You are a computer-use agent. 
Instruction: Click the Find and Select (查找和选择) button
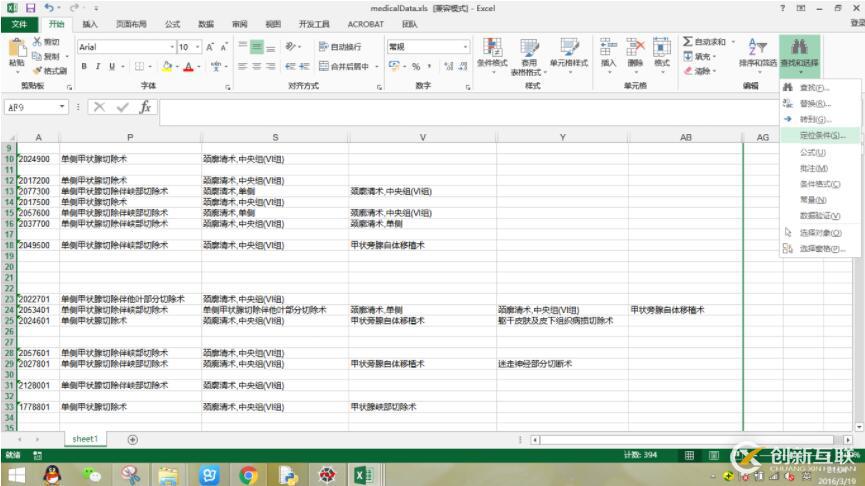pos(799,54)
